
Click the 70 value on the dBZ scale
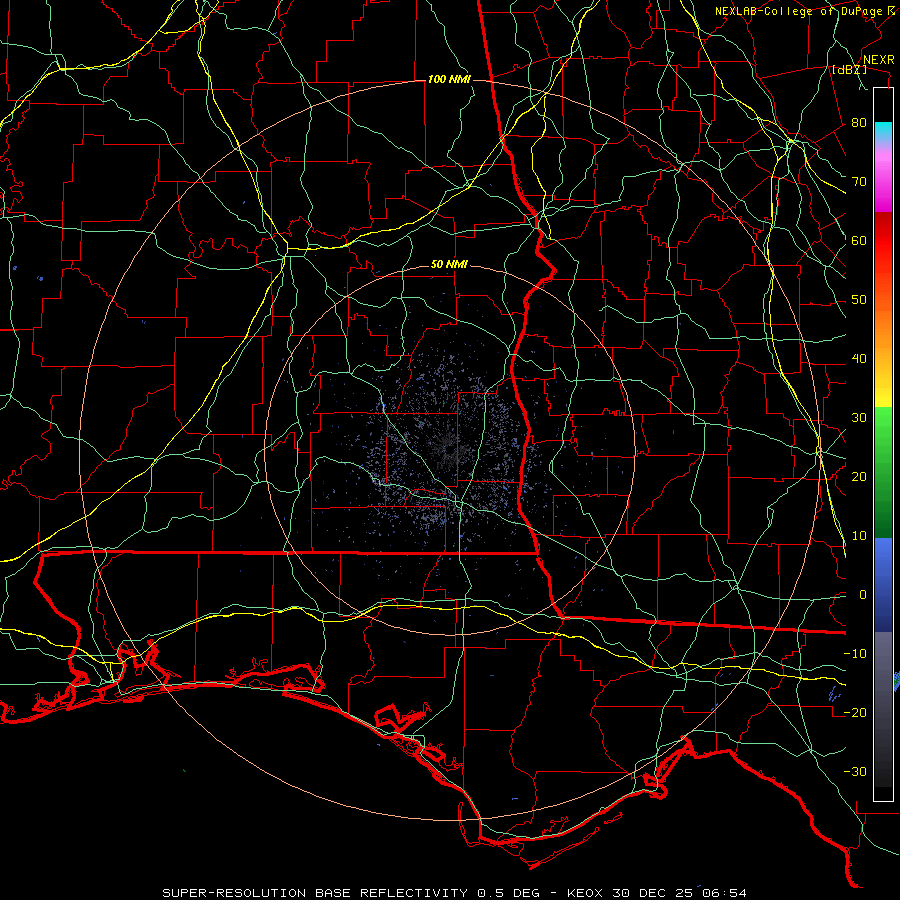click(x=859, y=182)
